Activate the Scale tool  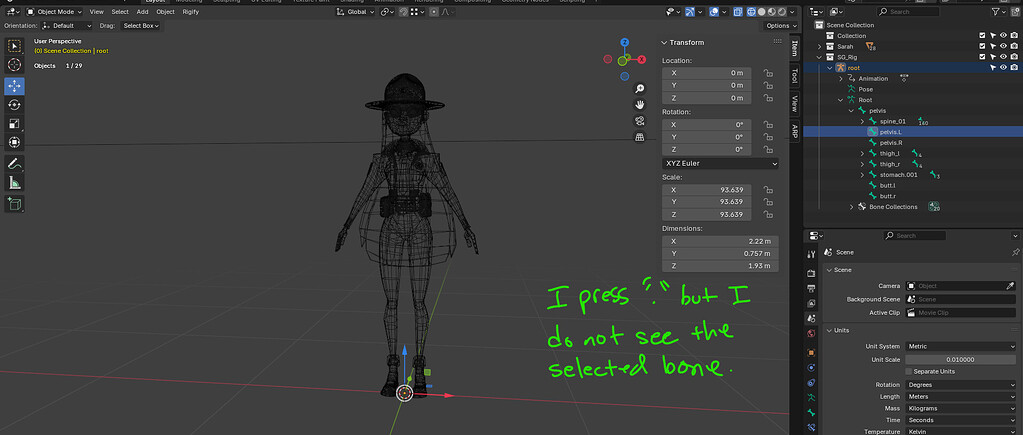pos(14,124)
